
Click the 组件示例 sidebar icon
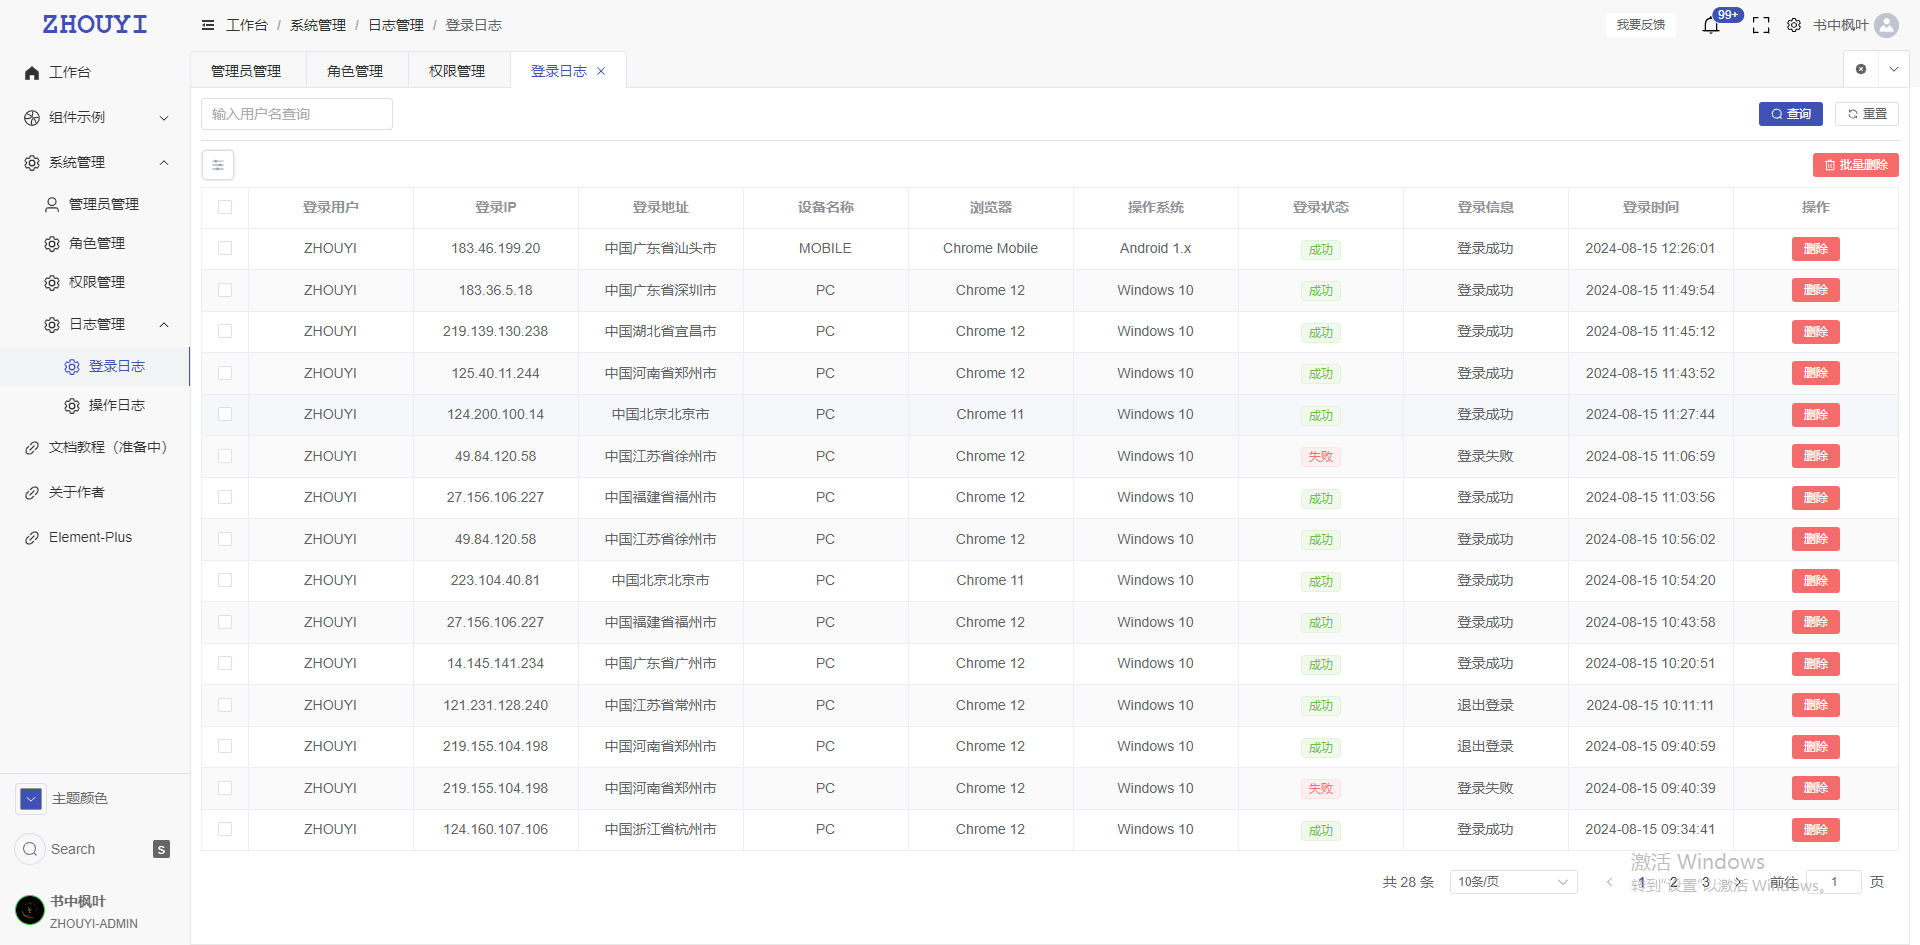tap(32, 118)
